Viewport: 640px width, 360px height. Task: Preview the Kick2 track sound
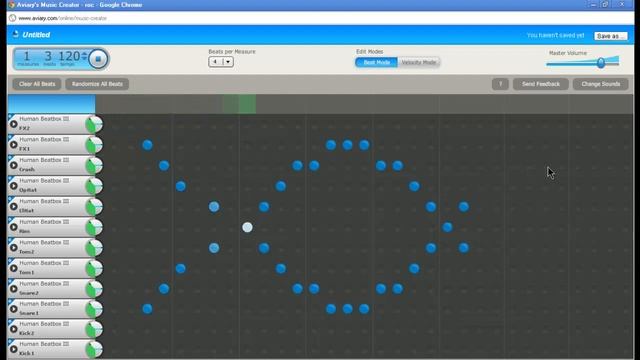(13, 329)
